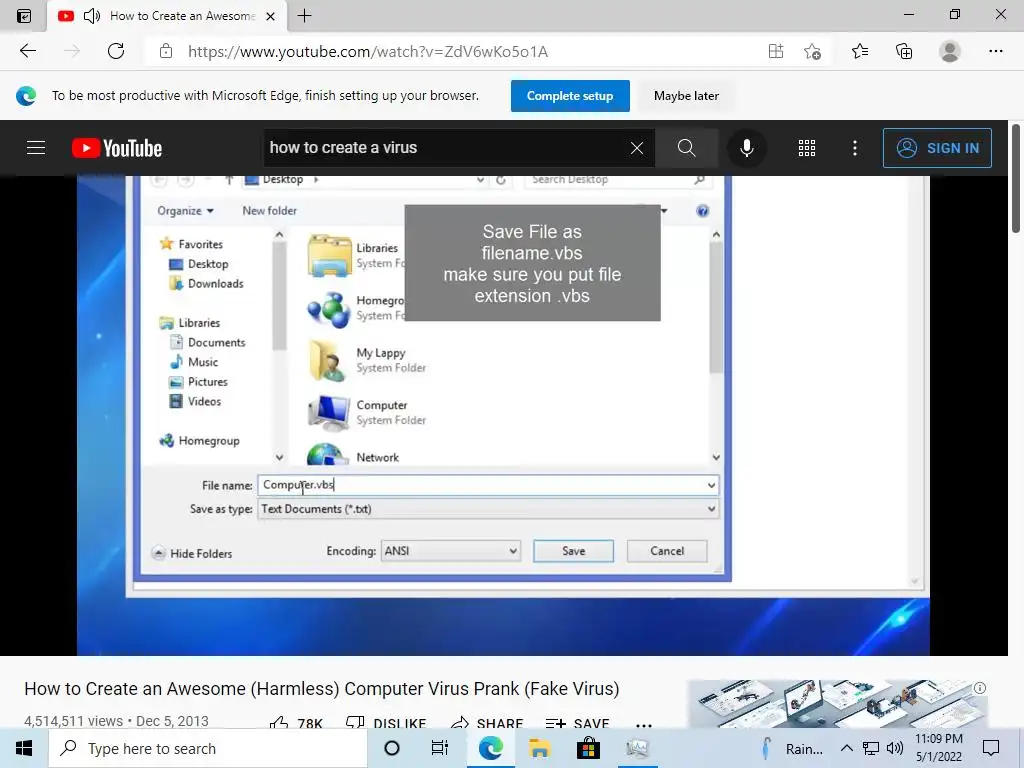Show hidden system tray icons
This screenshot has width=1024, height=768.
[x=846, y=748]
